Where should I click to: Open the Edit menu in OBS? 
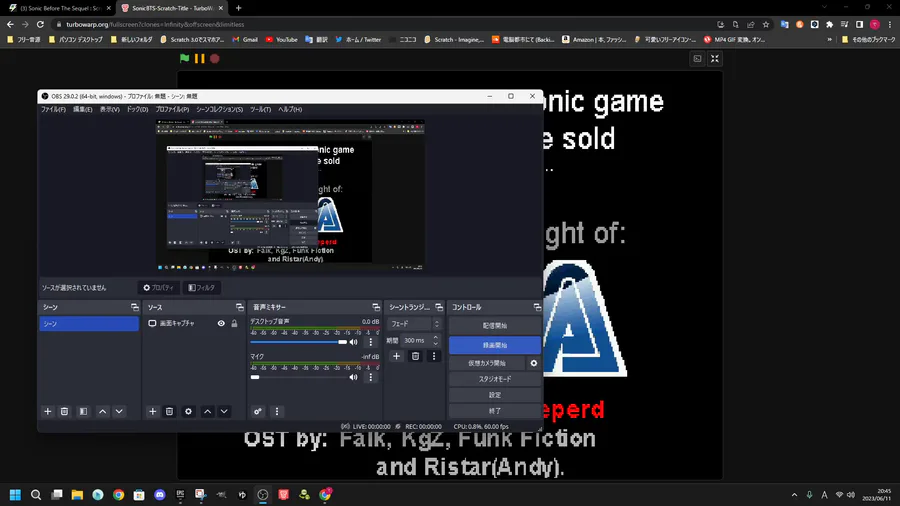[x=83, y=109]
